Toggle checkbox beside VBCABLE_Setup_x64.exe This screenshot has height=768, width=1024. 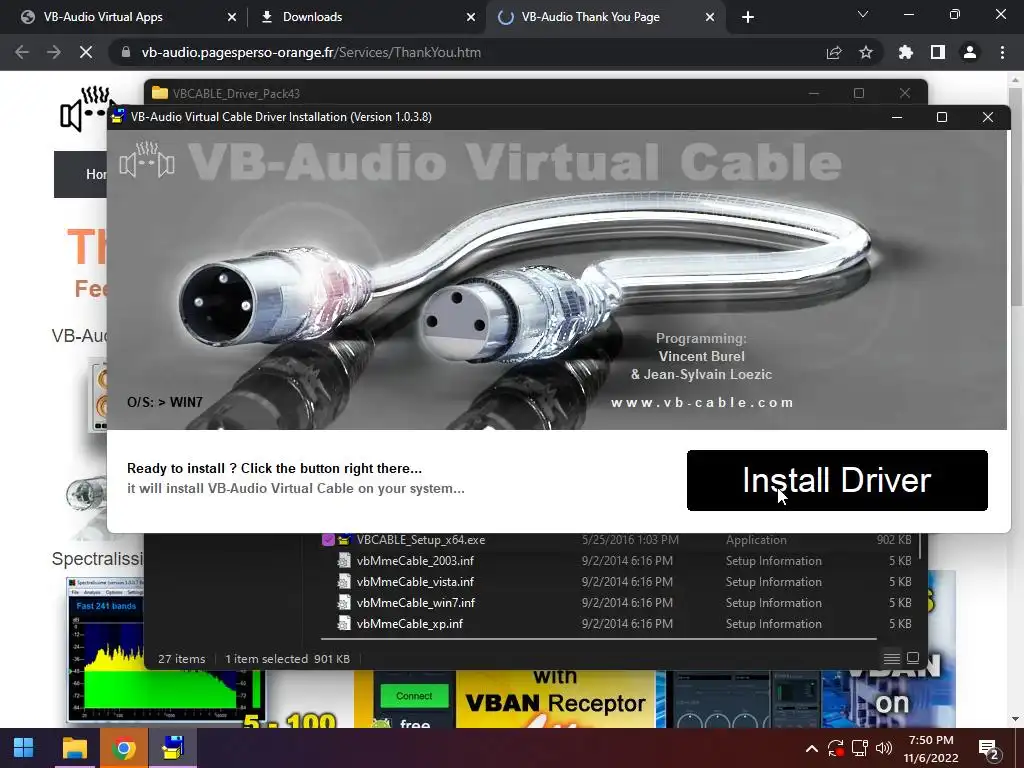328,540
